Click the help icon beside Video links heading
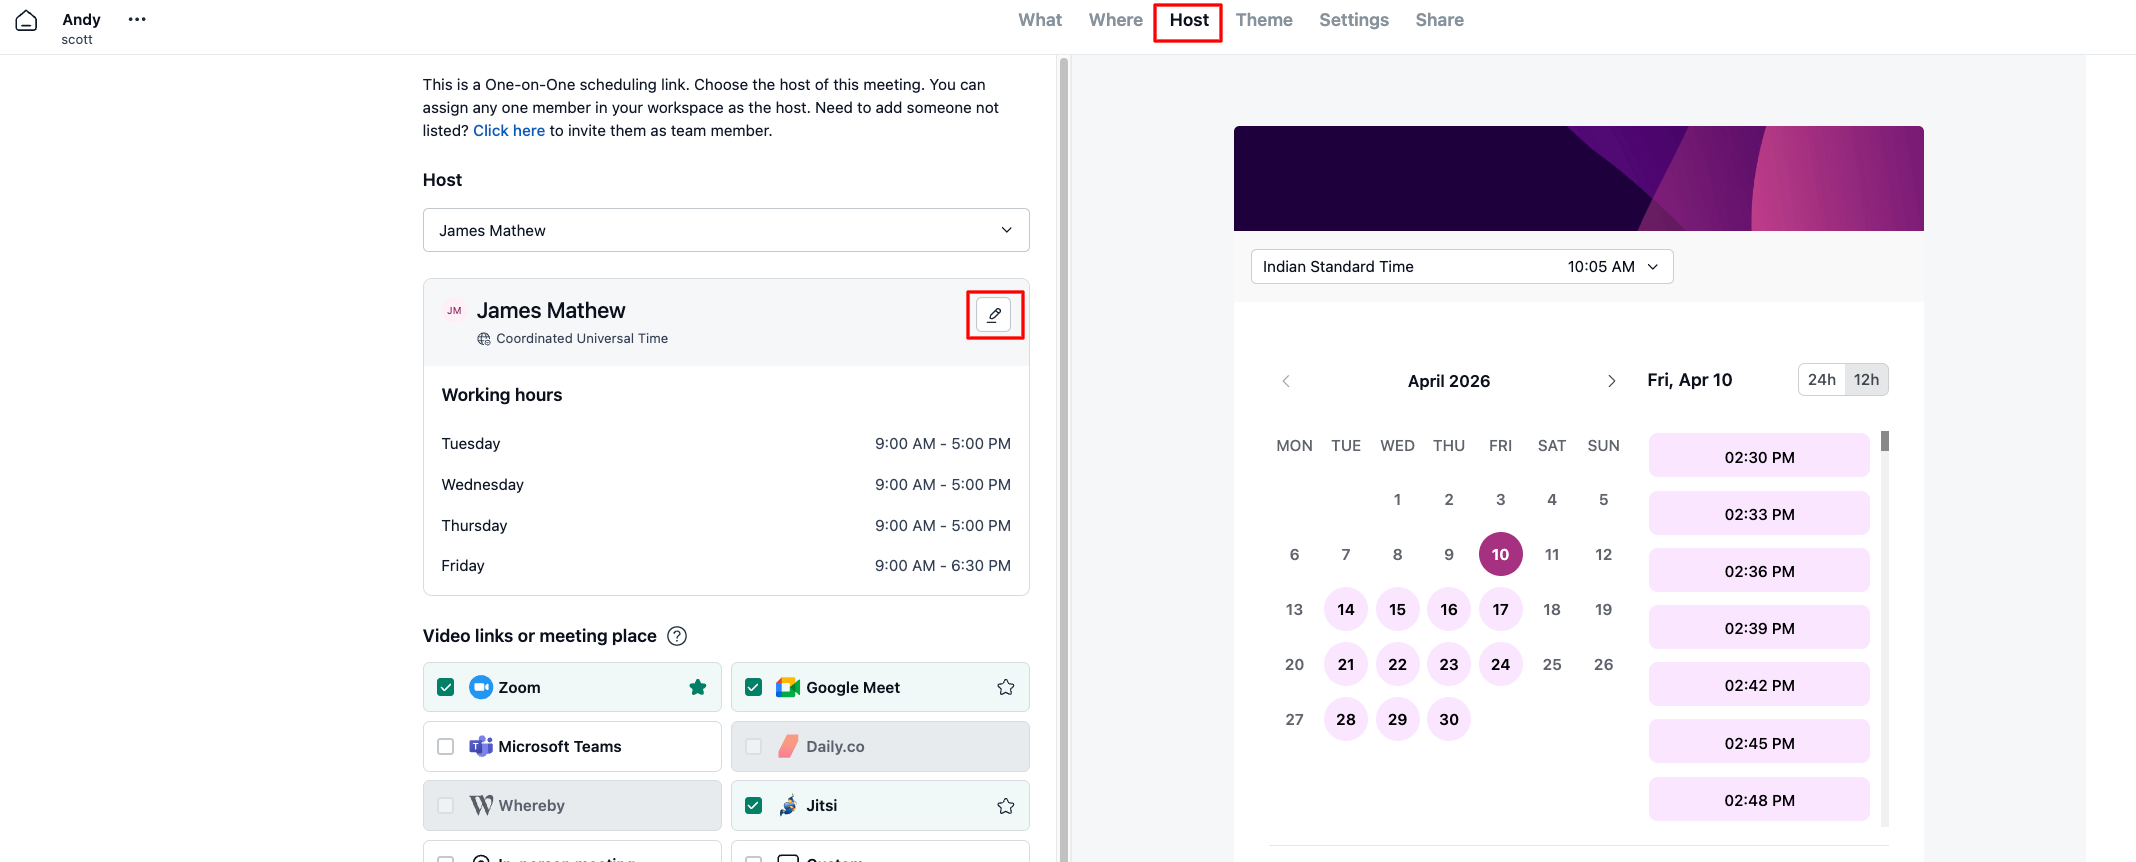2136x862 pixels. 677,636
